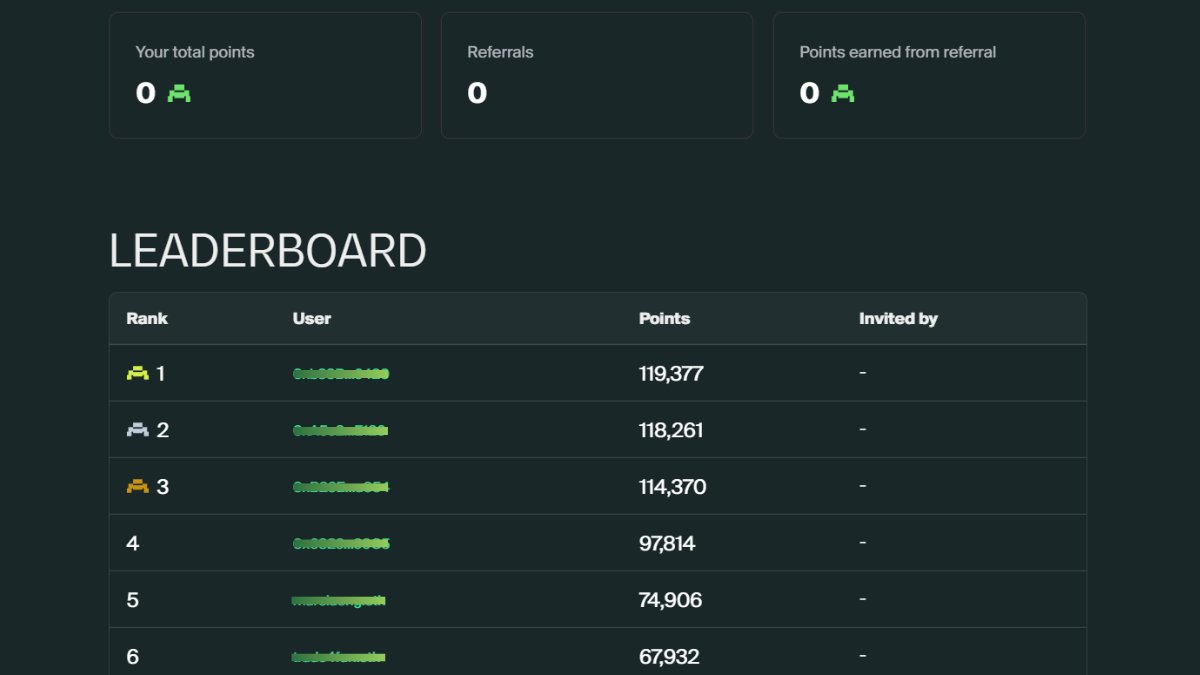Click the Invited by column header

(898, 318)
